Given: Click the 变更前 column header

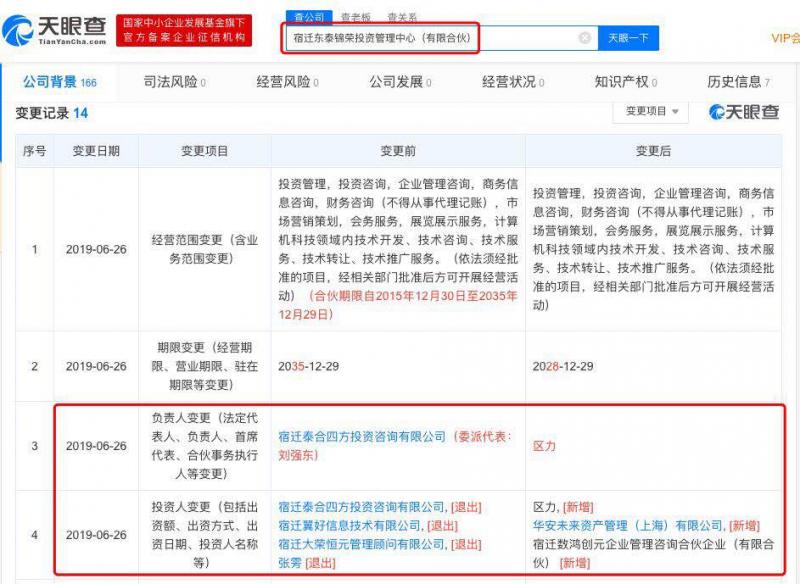Looking at the screenshot, I should [398, 151].
